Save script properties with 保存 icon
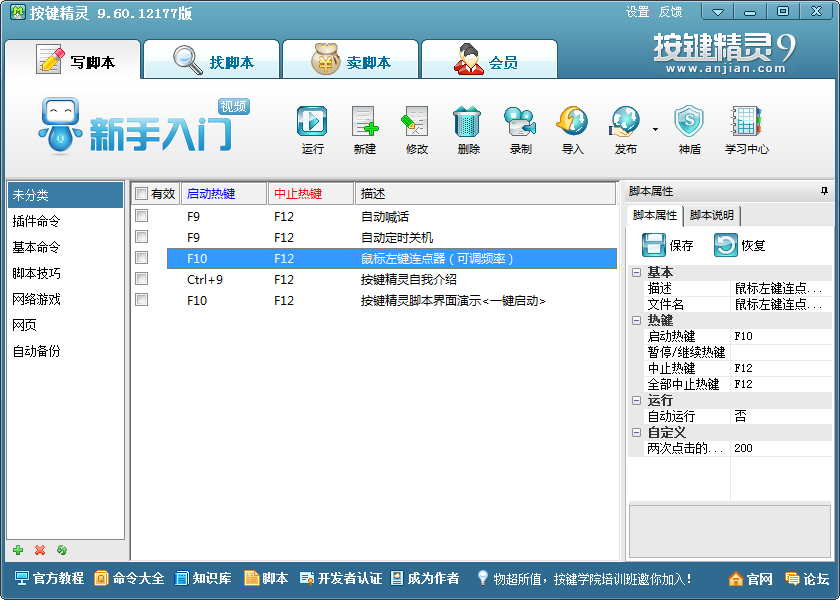 pyautogui.click(x=668, y=245)
